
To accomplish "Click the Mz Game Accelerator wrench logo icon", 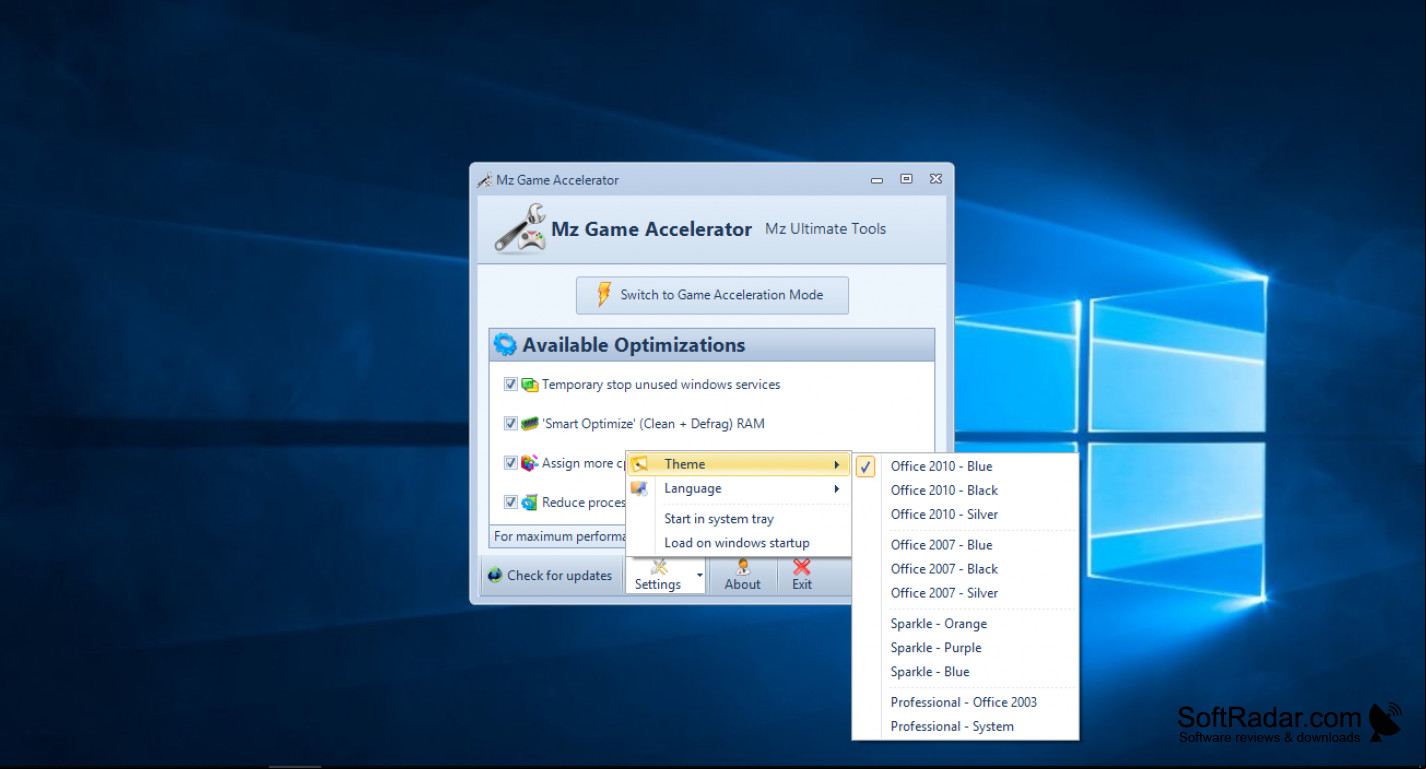I will click(x=520, y=228).
